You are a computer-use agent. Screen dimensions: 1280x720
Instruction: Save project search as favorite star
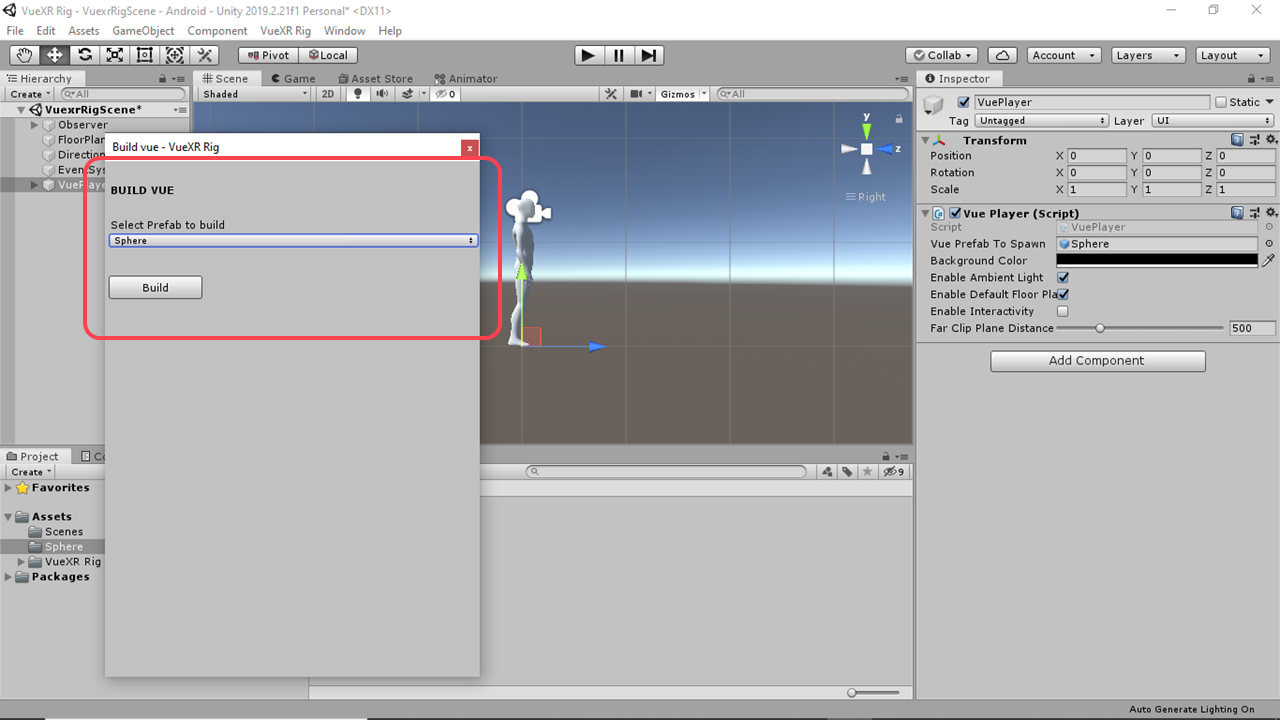(868, 472)
